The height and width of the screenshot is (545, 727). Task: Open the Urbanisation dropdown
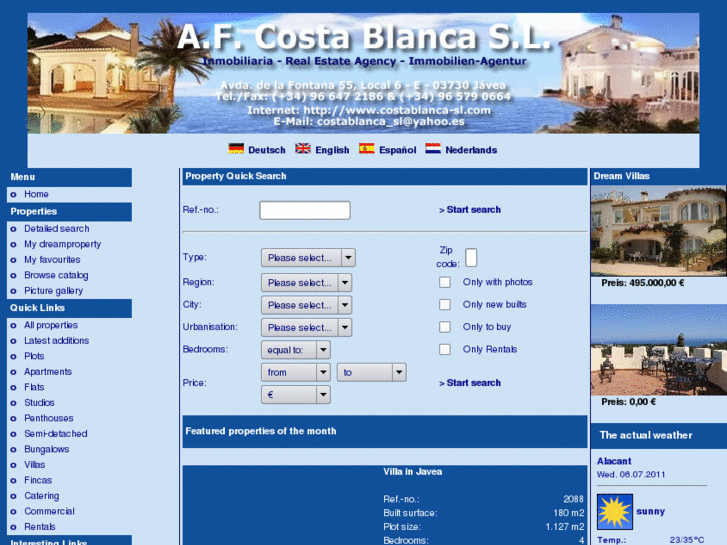pos(306,327)
